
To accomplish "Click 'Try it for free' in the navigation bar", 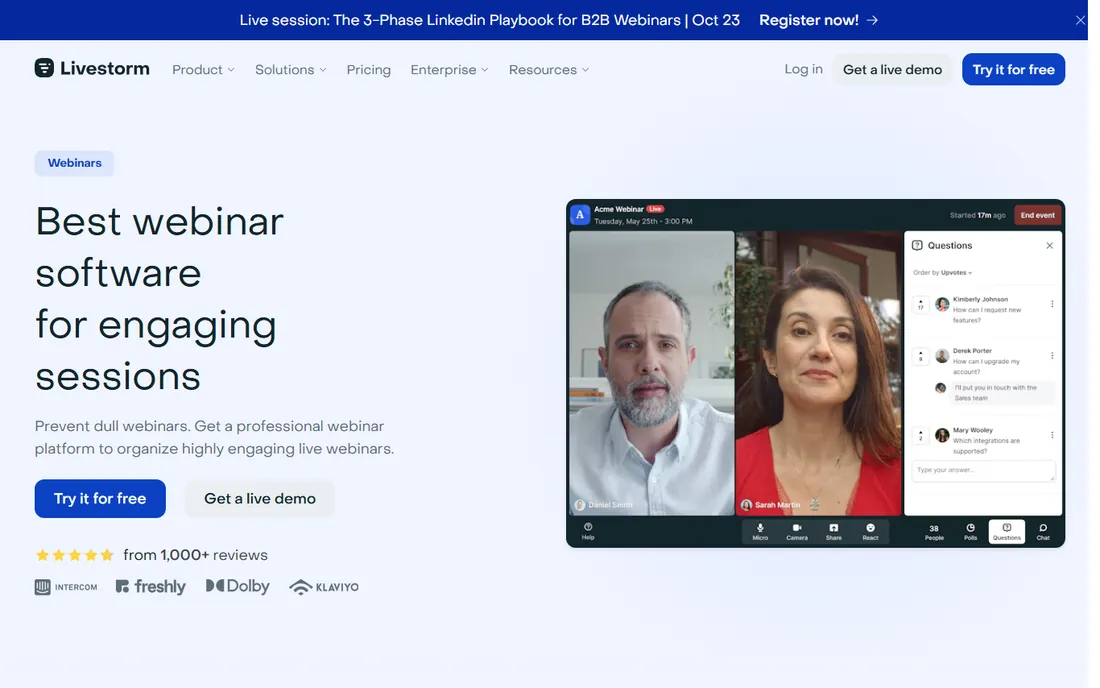I will (x=1013, y=69).
